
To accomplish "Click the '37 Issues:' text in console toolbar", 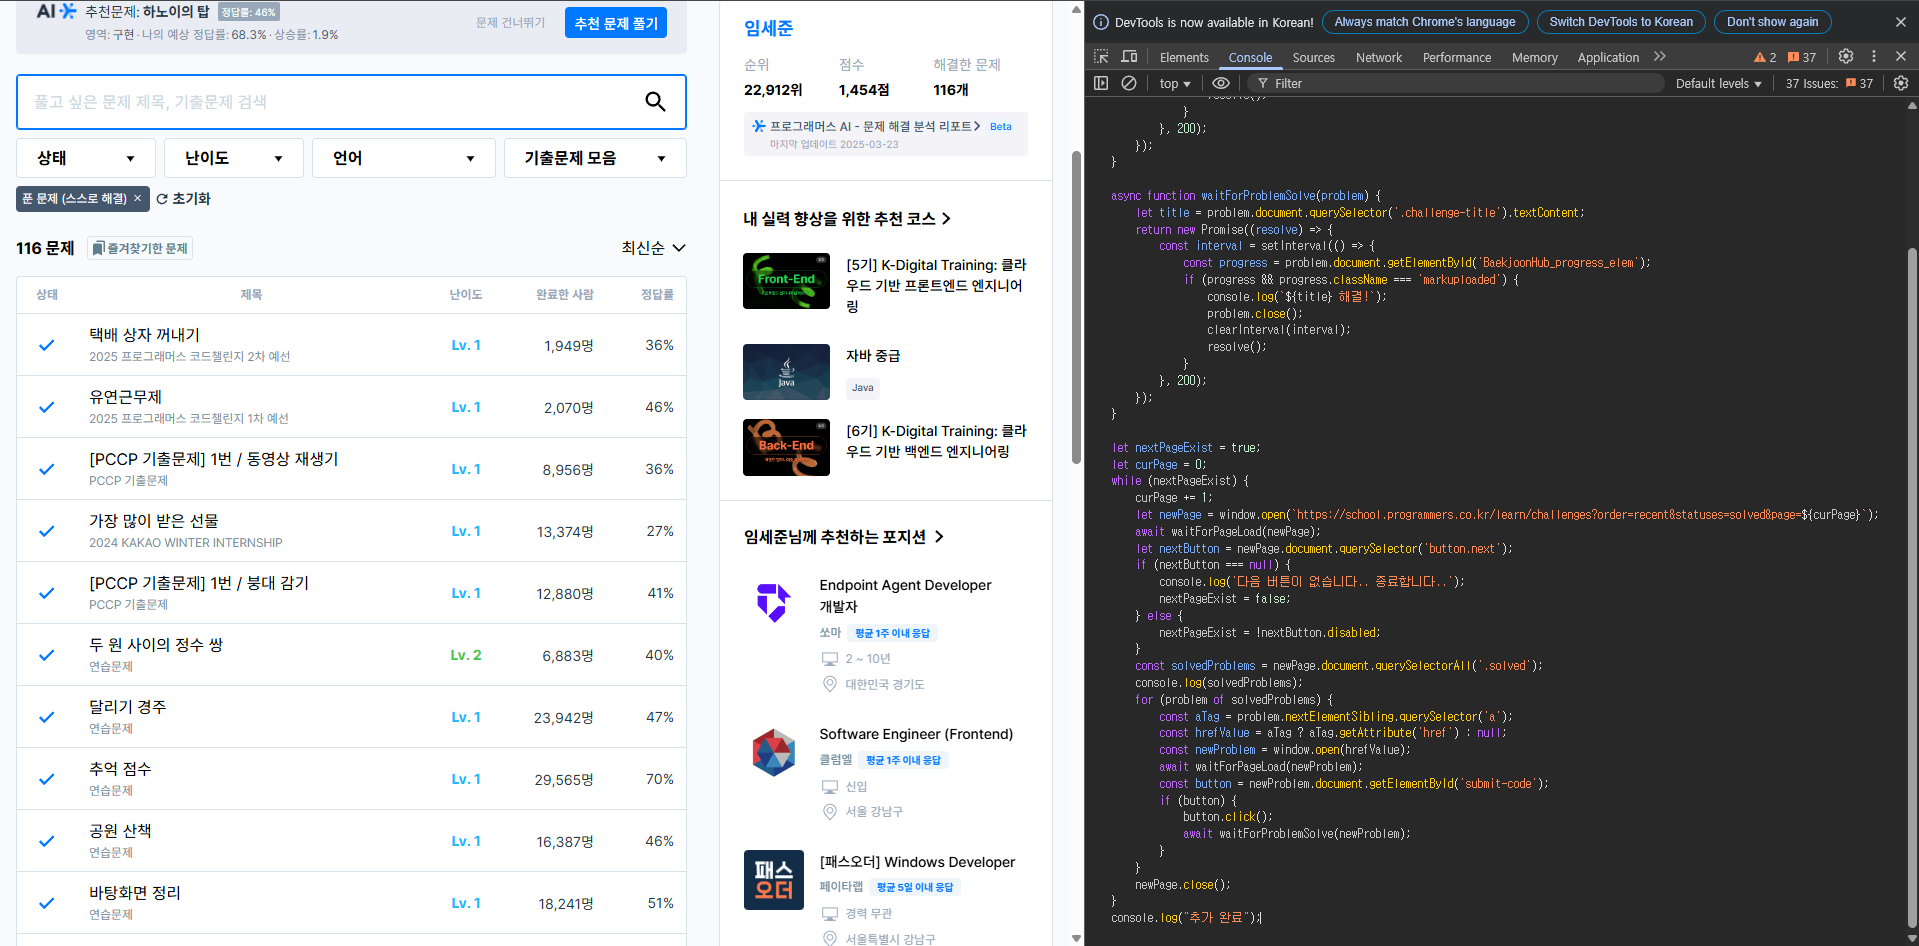I will pyautogui.click(x=1811, y=83).
